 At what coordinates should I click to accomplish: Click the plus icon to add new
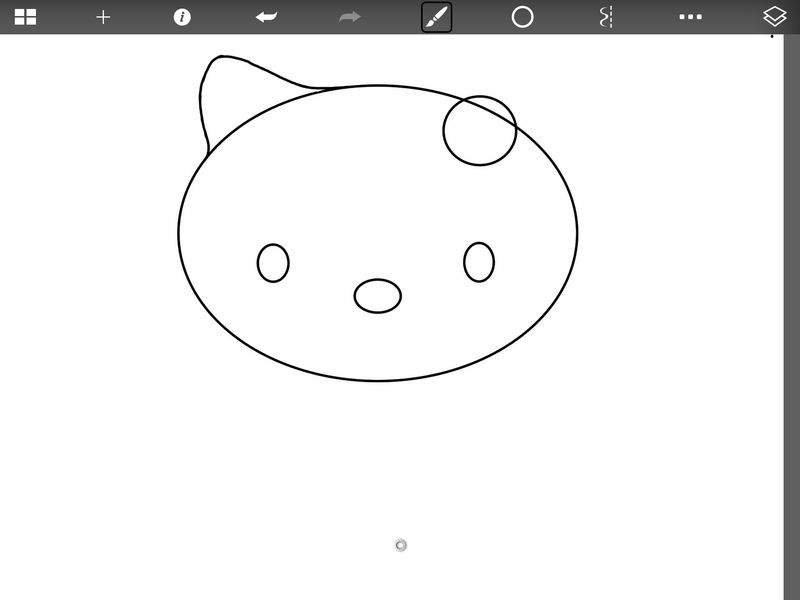tap(103, 17)
